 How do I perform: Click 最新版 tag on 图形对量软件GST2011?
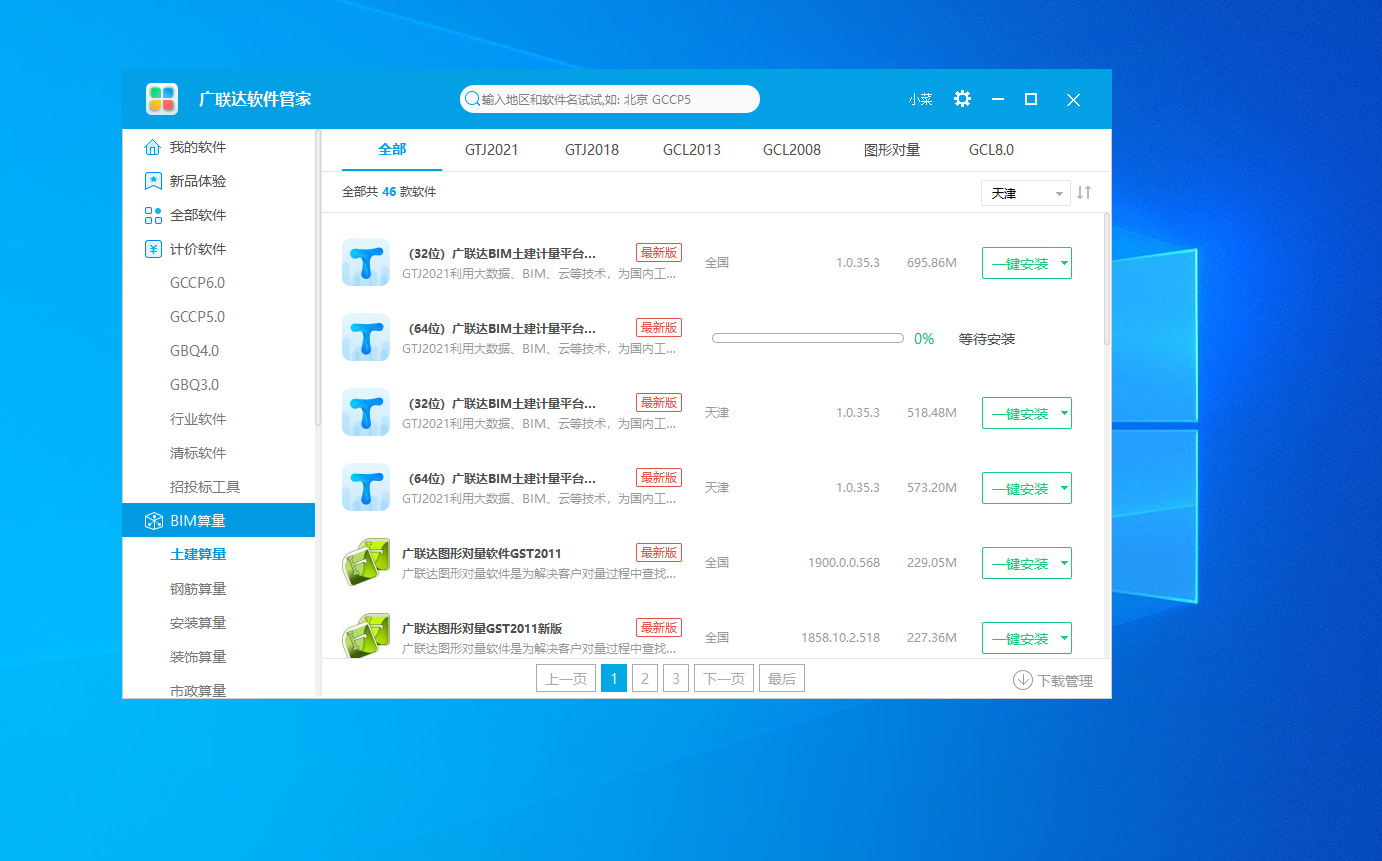click(x=659, y=552)
